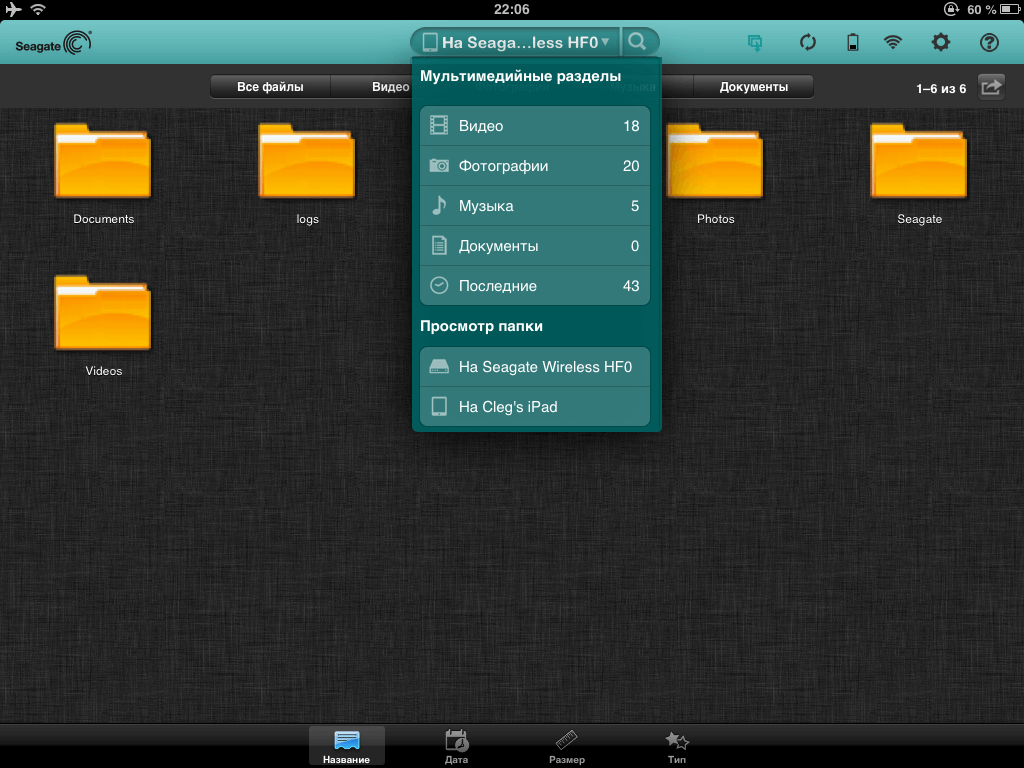
Task: Sort by Дата in bottom bar
Action: point(456,746)
